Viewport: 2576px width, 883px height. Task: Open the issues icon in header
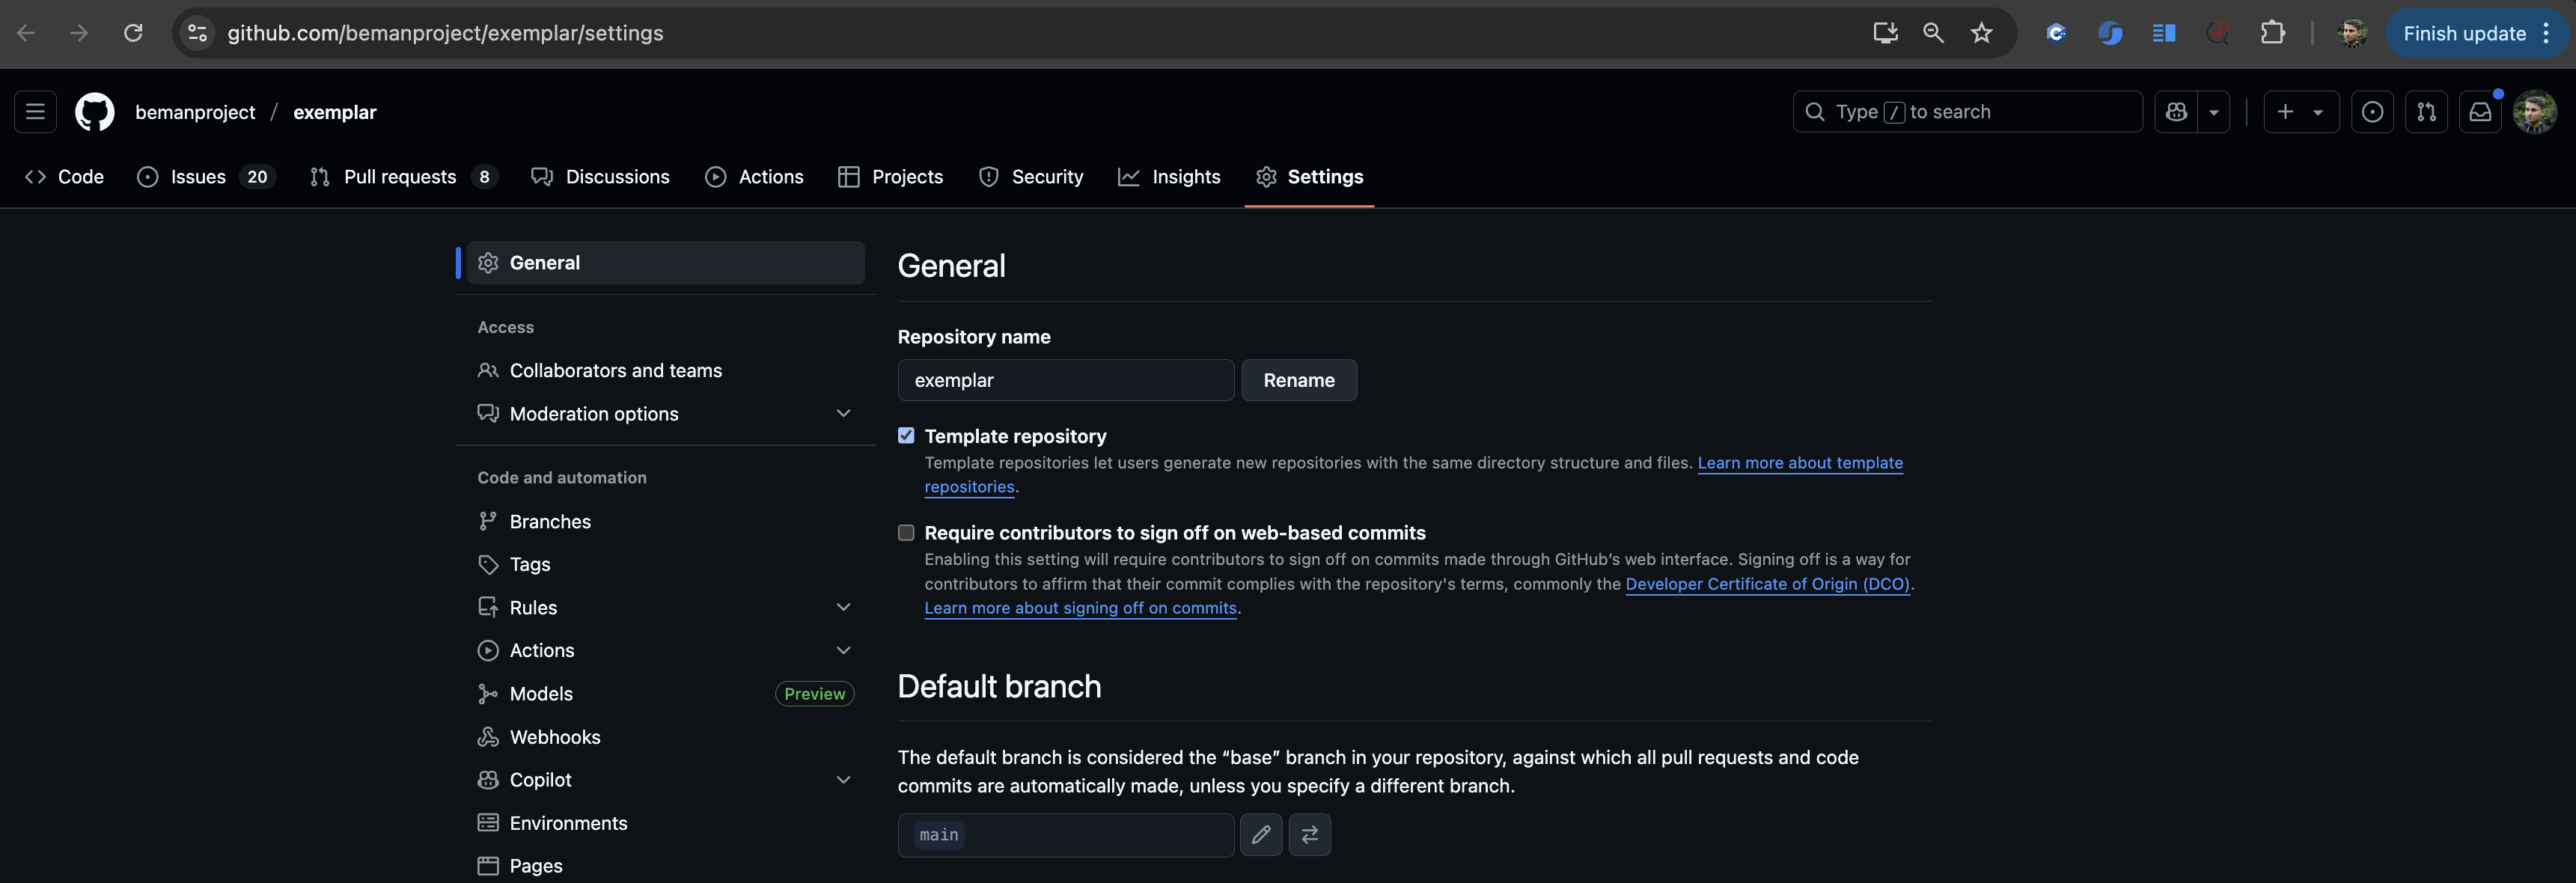(2372, 112)
